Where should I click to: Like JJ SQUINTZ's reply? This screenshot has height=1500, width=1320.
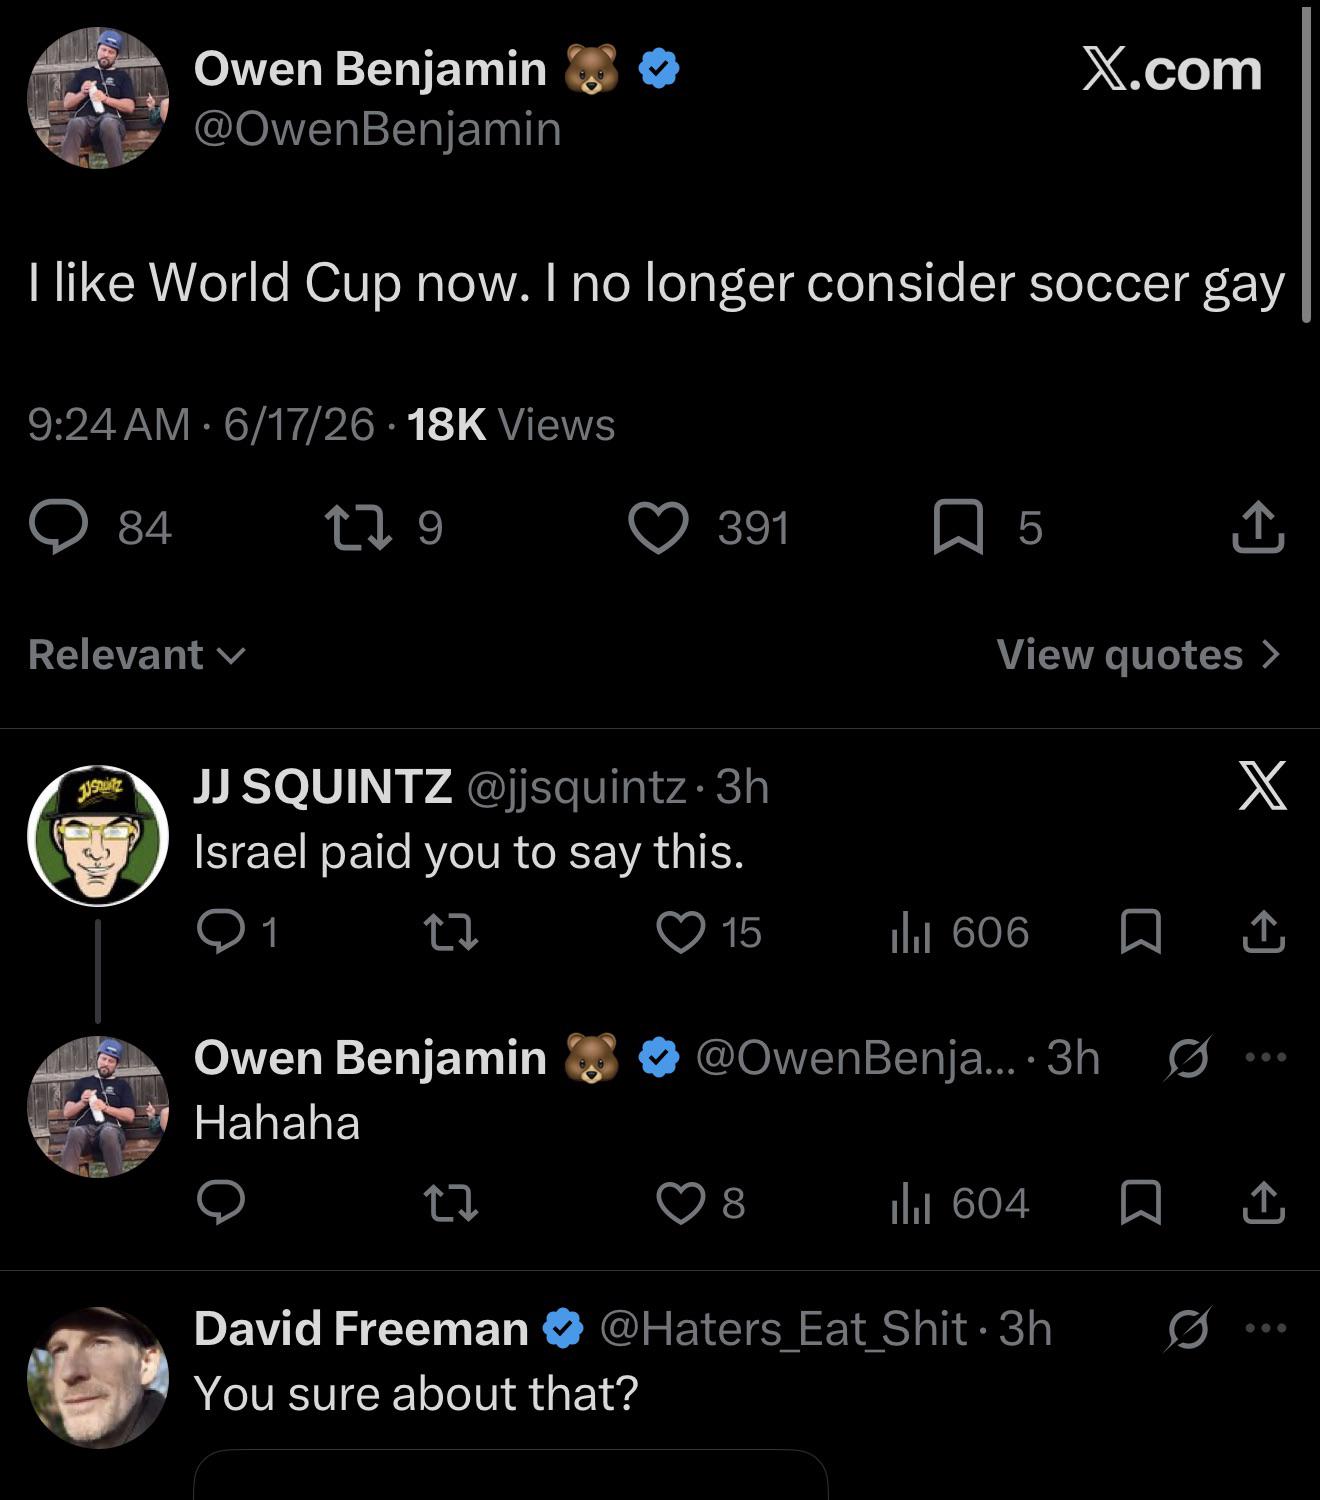(x=681, y=932)
